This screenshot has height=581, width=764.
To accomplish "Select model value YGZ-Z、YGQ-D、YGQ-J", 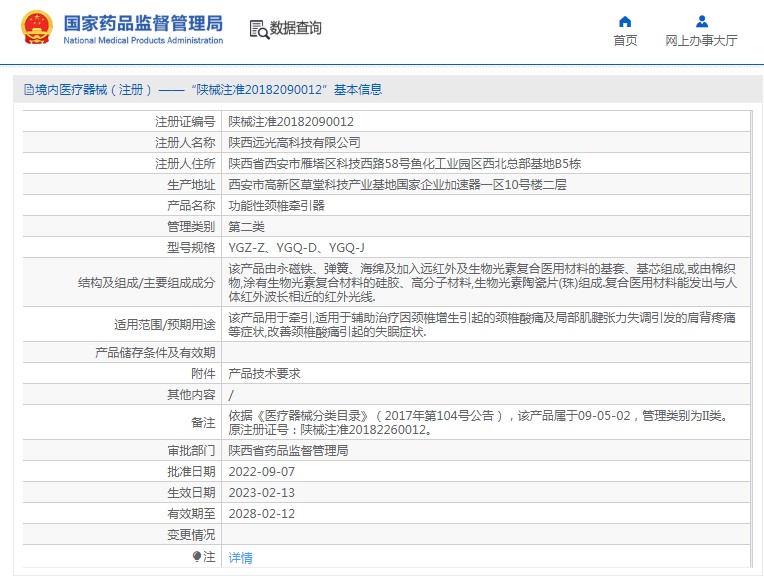I will [x=296, y=248].
